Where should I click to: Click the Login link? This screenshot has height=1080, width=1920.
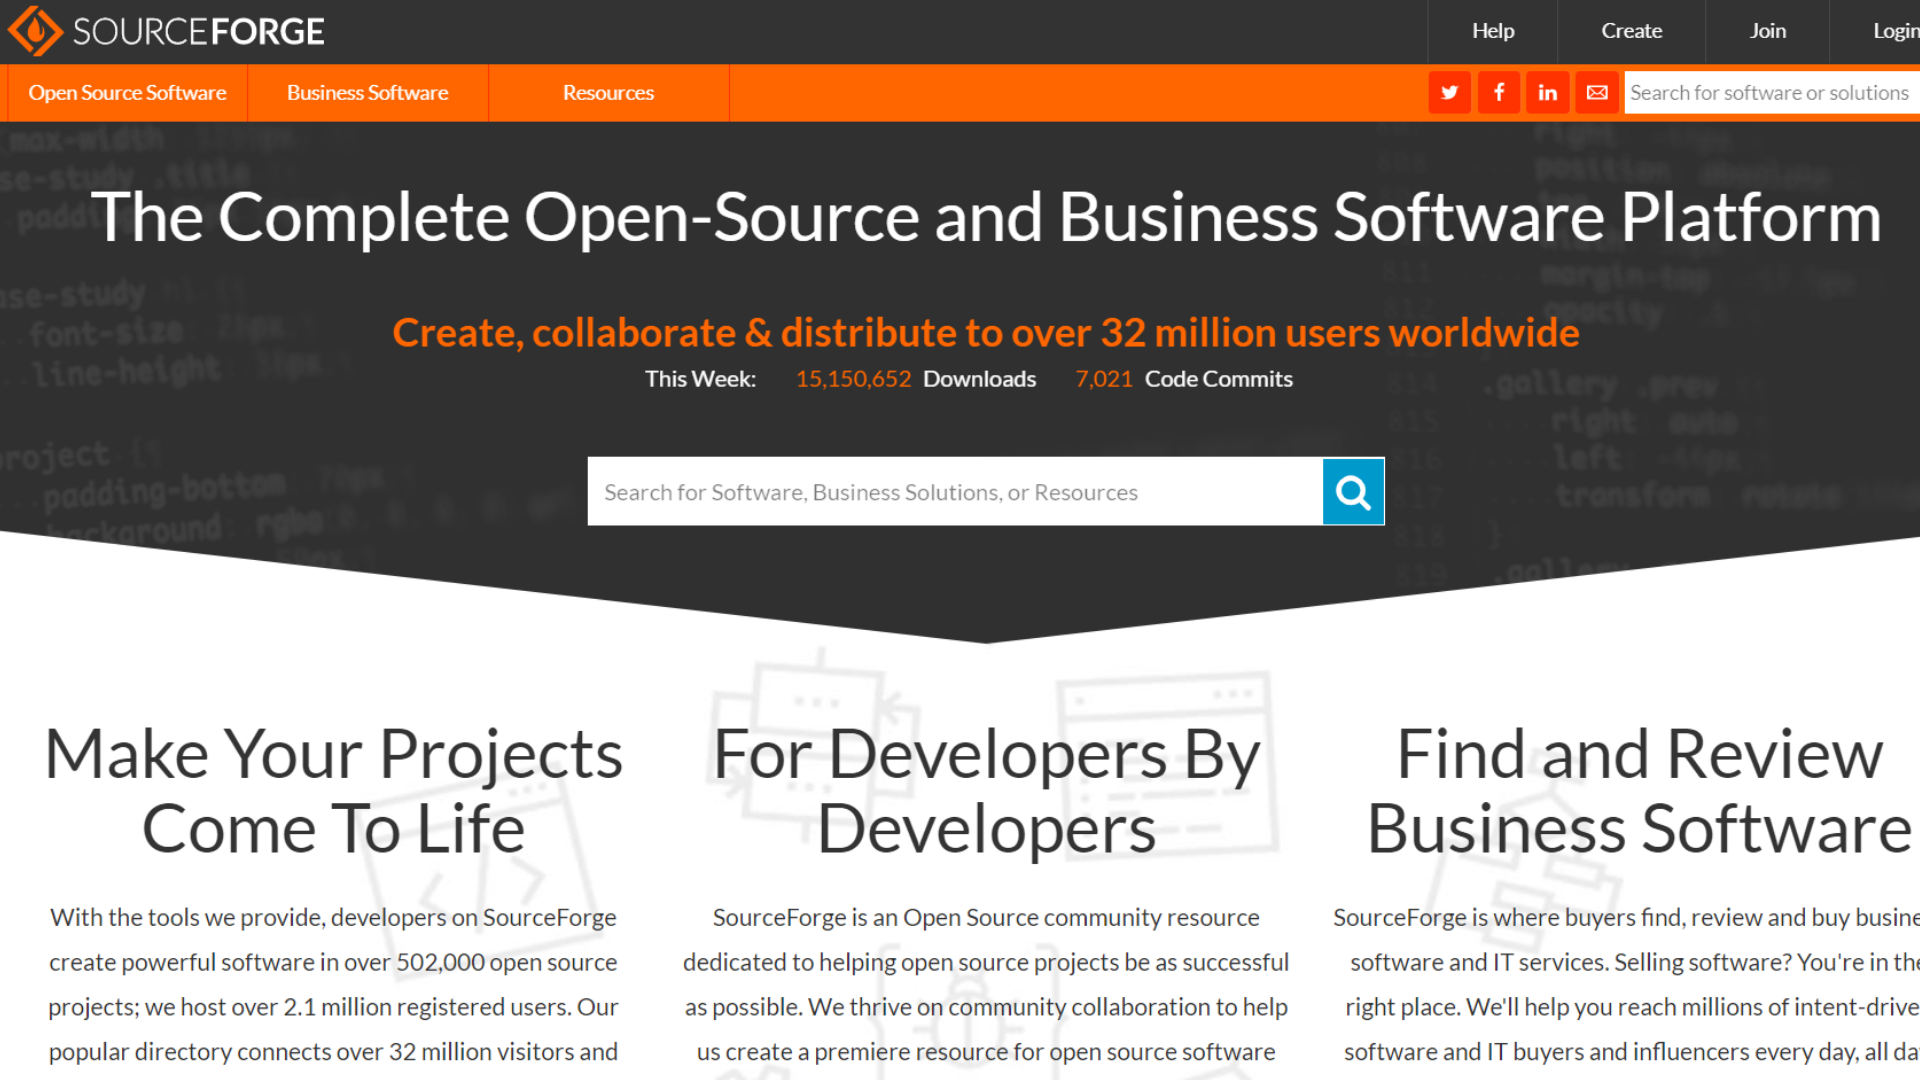coord(1894,31)
